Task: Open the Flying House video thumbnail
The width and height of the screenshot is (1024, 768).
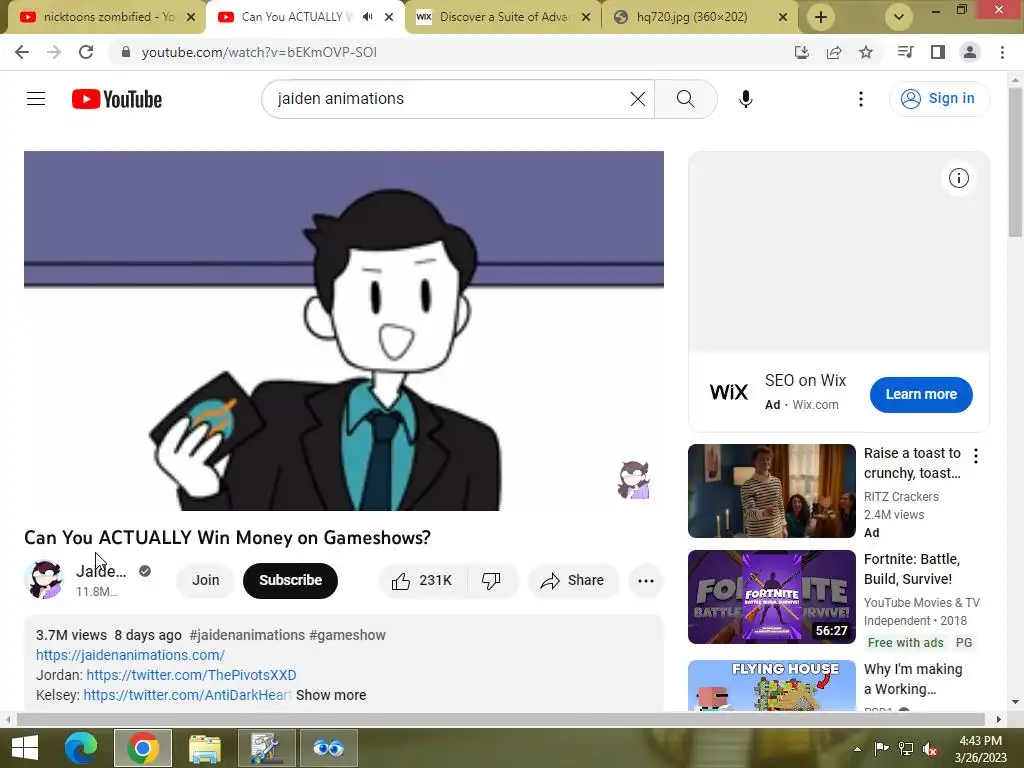Action: 771,685
